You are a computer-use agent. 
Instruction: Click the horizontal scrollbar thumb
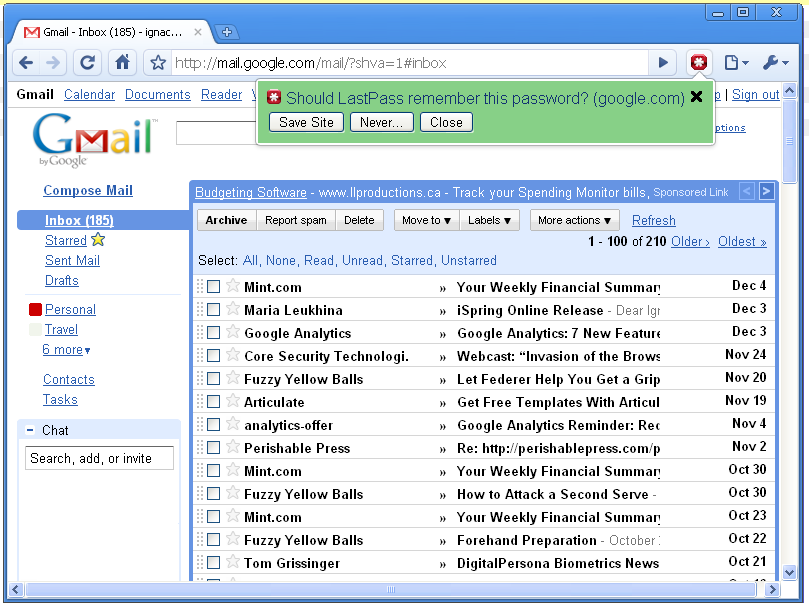coord(391,589)
